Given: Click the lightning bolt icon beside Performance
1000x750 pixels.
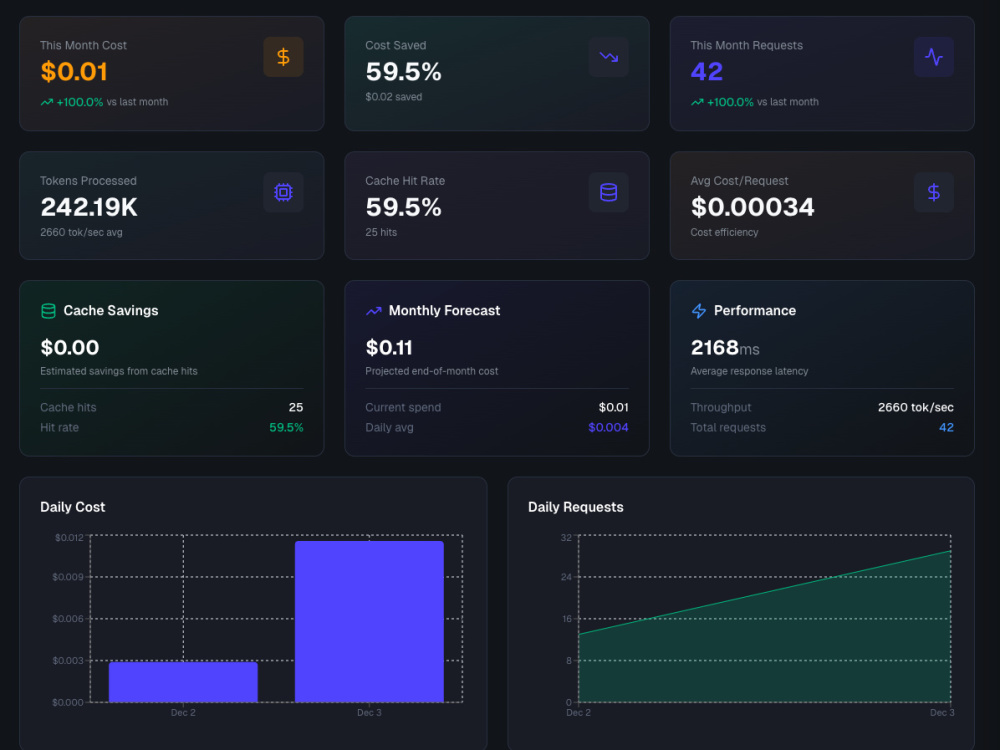Looking at the screenshot, I should point(699,311).
